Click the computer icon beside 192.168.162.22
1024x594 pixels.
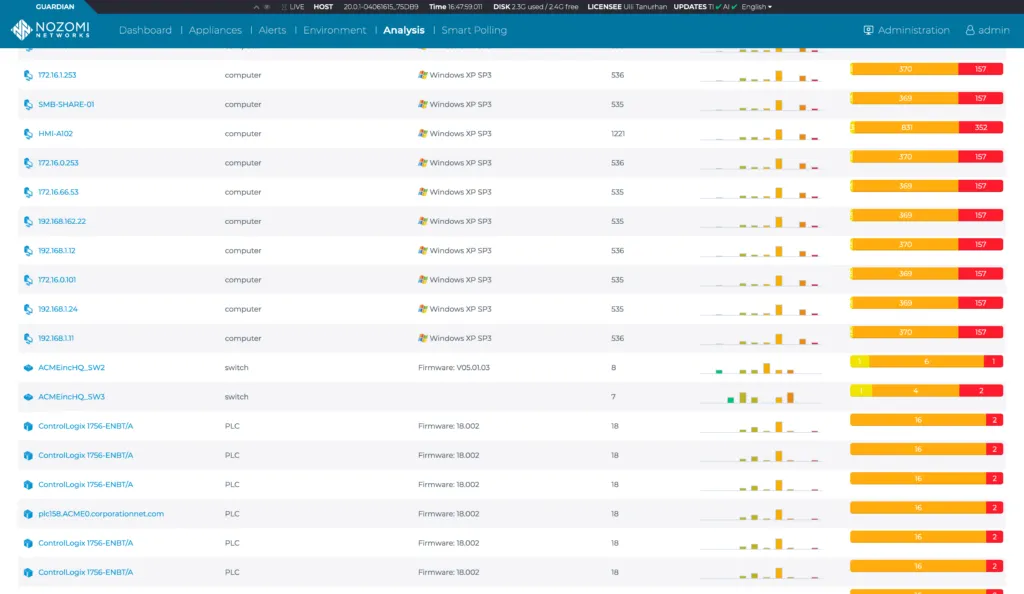pyautogui.click(x=28, y=221)
